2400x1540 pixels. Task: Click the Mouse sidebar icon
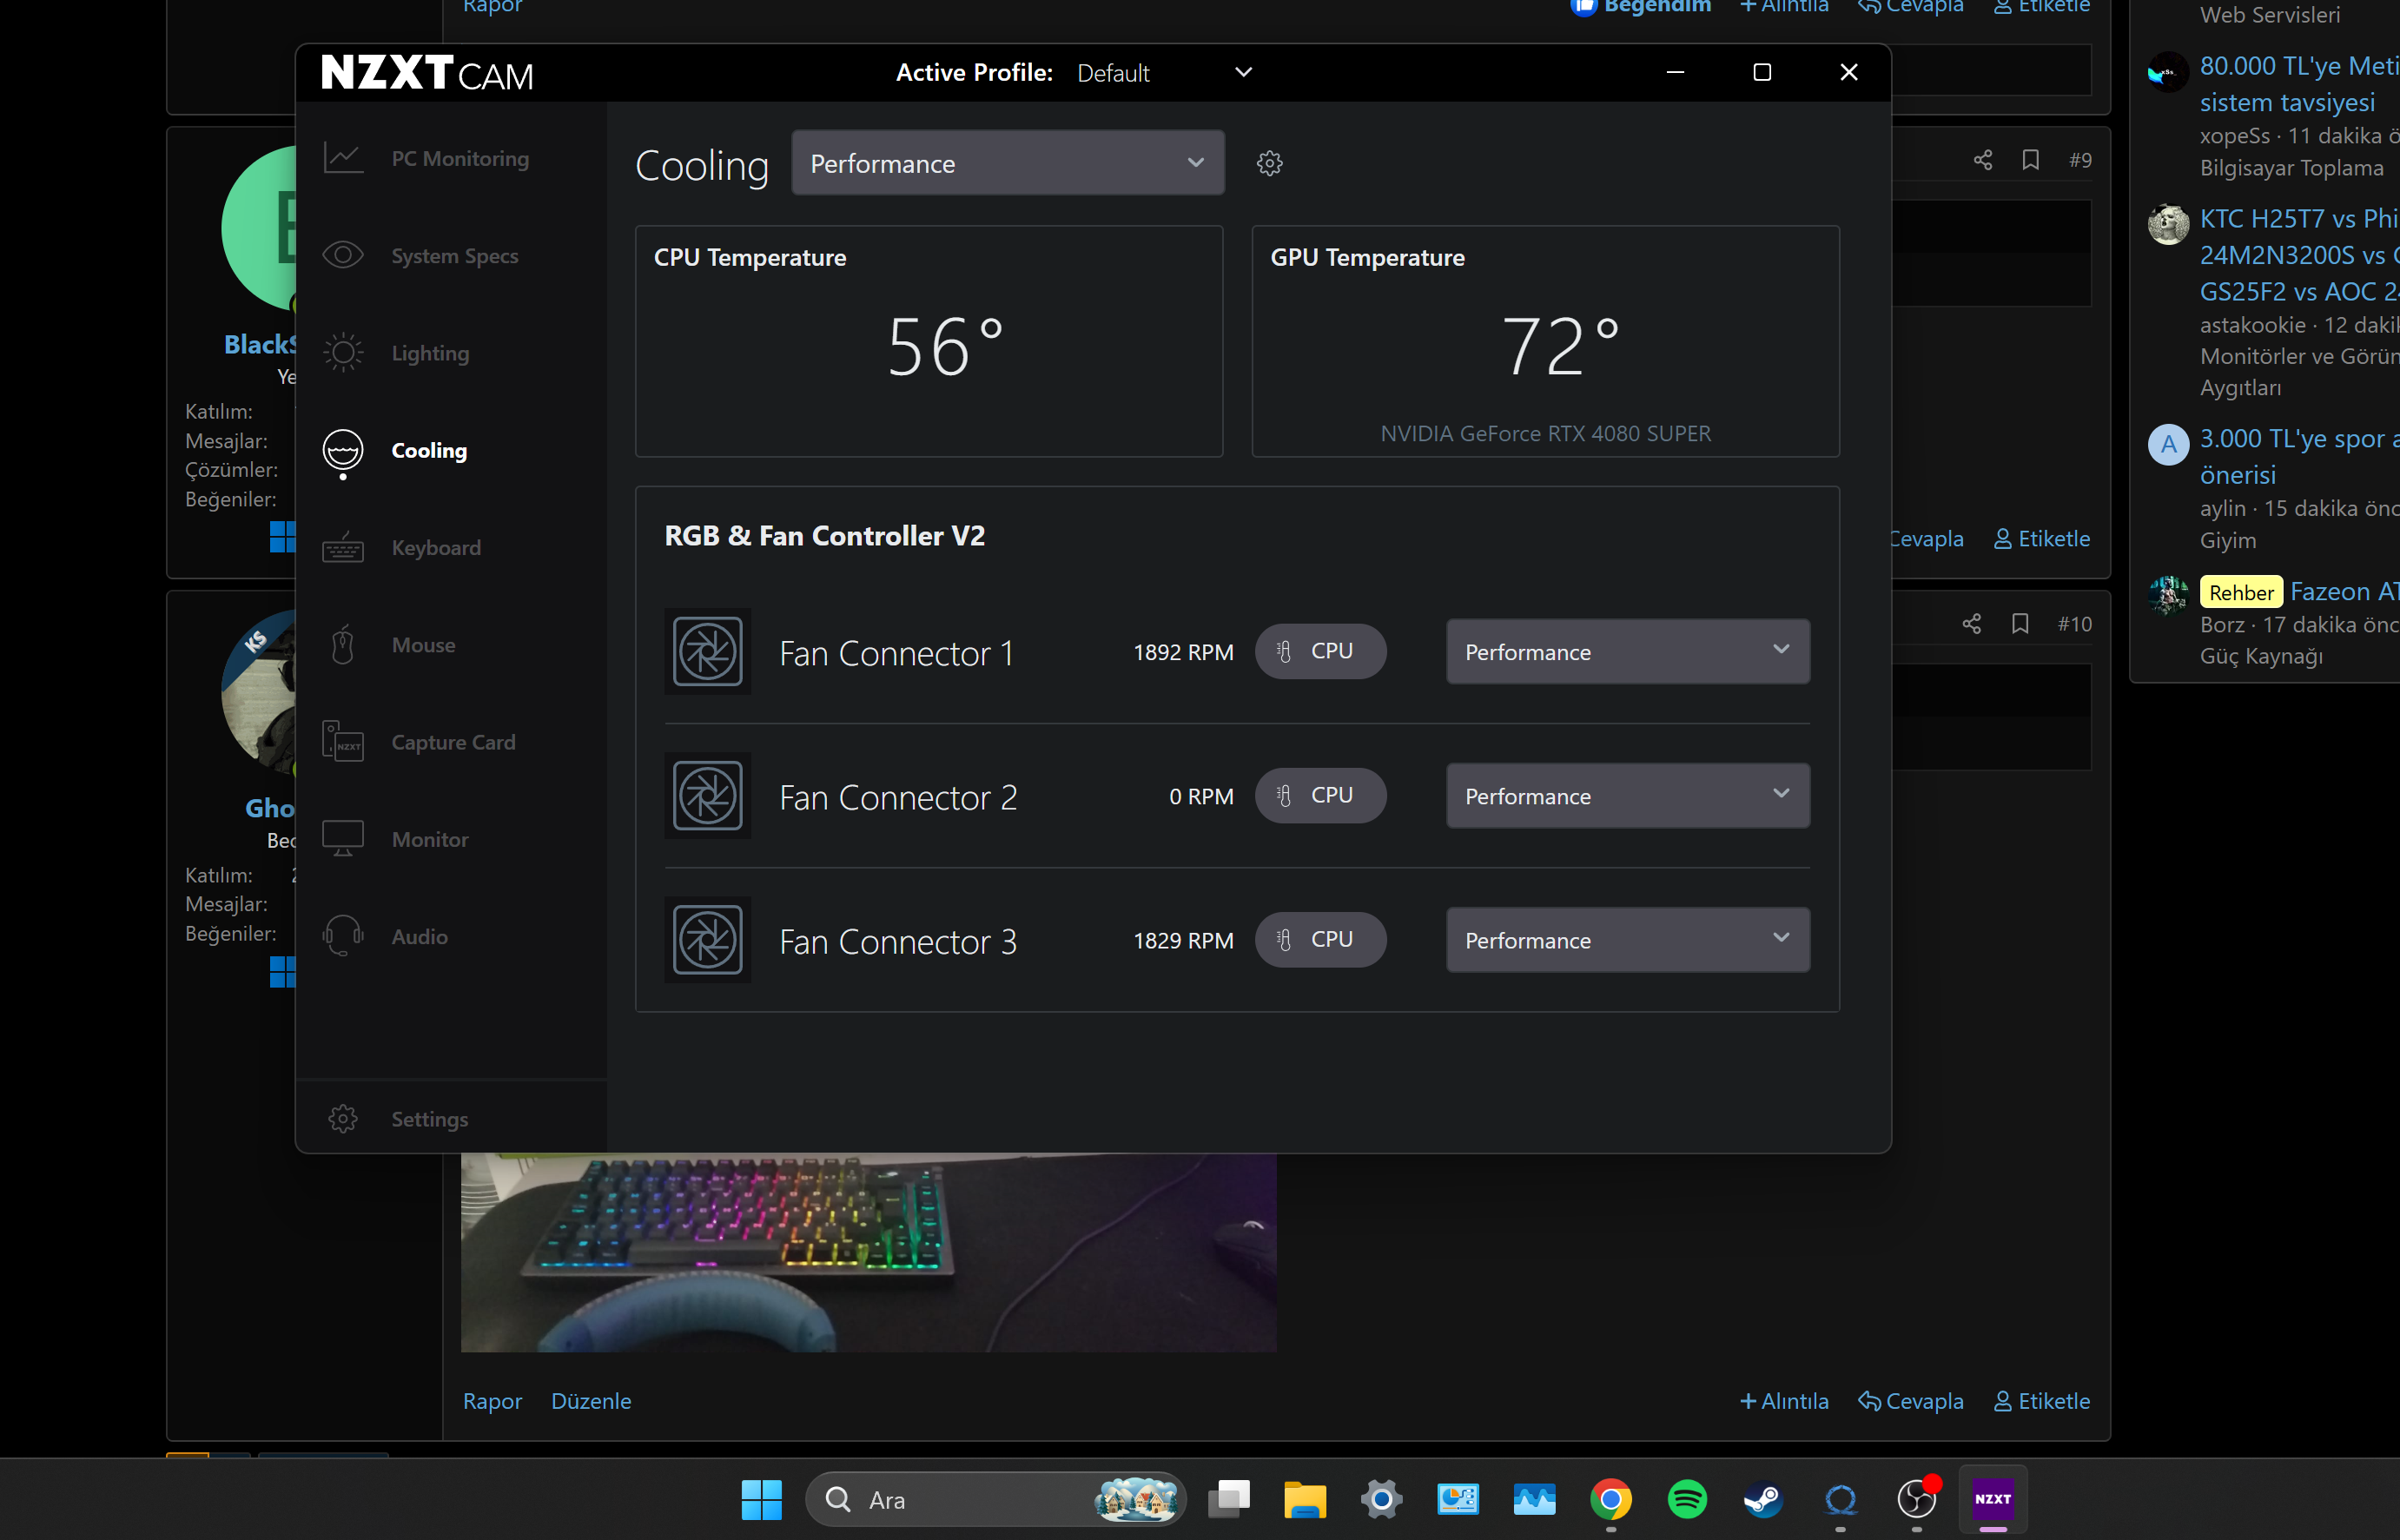coord(343,644)
